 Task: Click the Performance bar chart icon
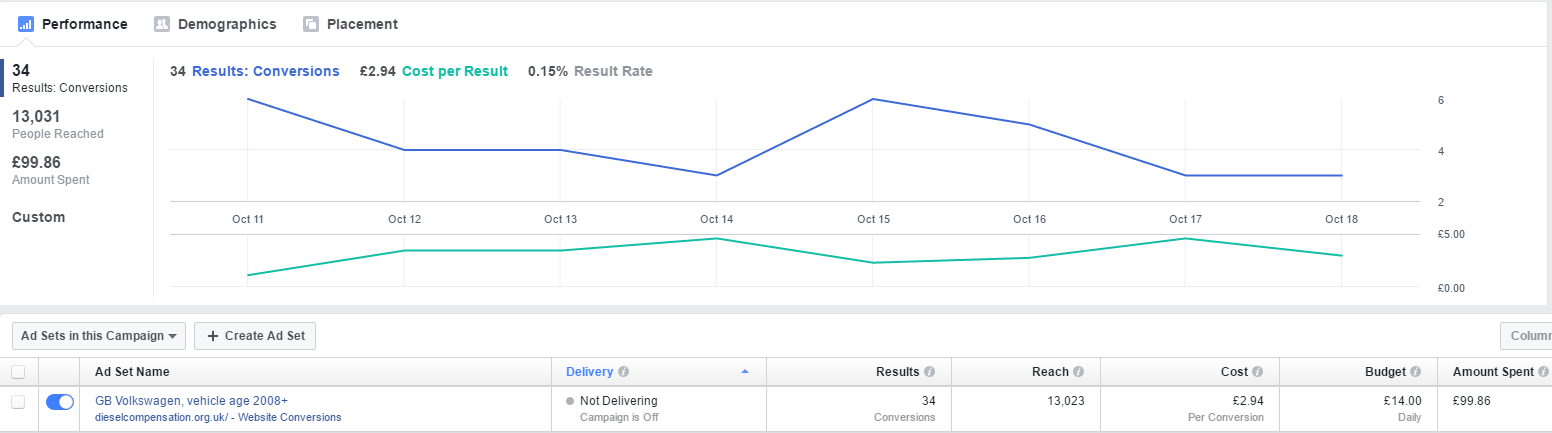[x=27, y=23]
